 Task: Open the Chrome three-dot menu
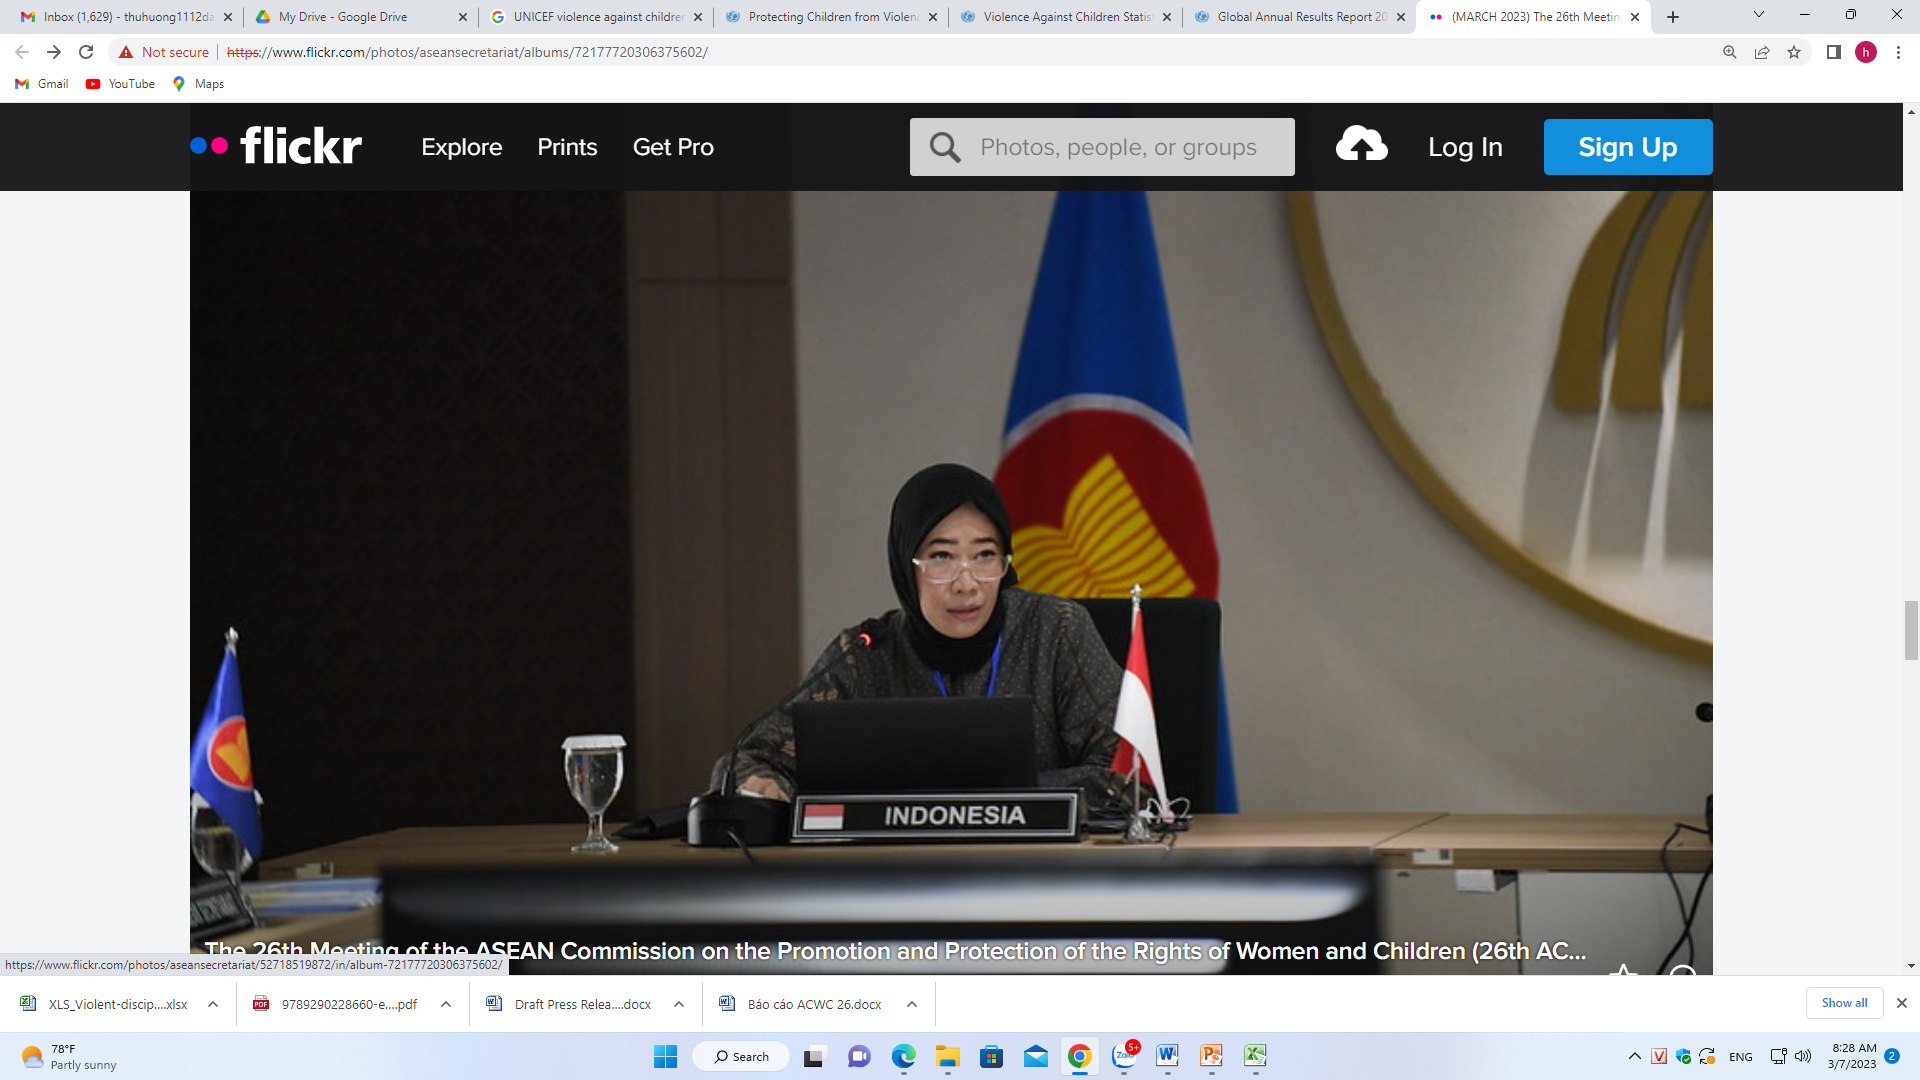pos(1898,52)
